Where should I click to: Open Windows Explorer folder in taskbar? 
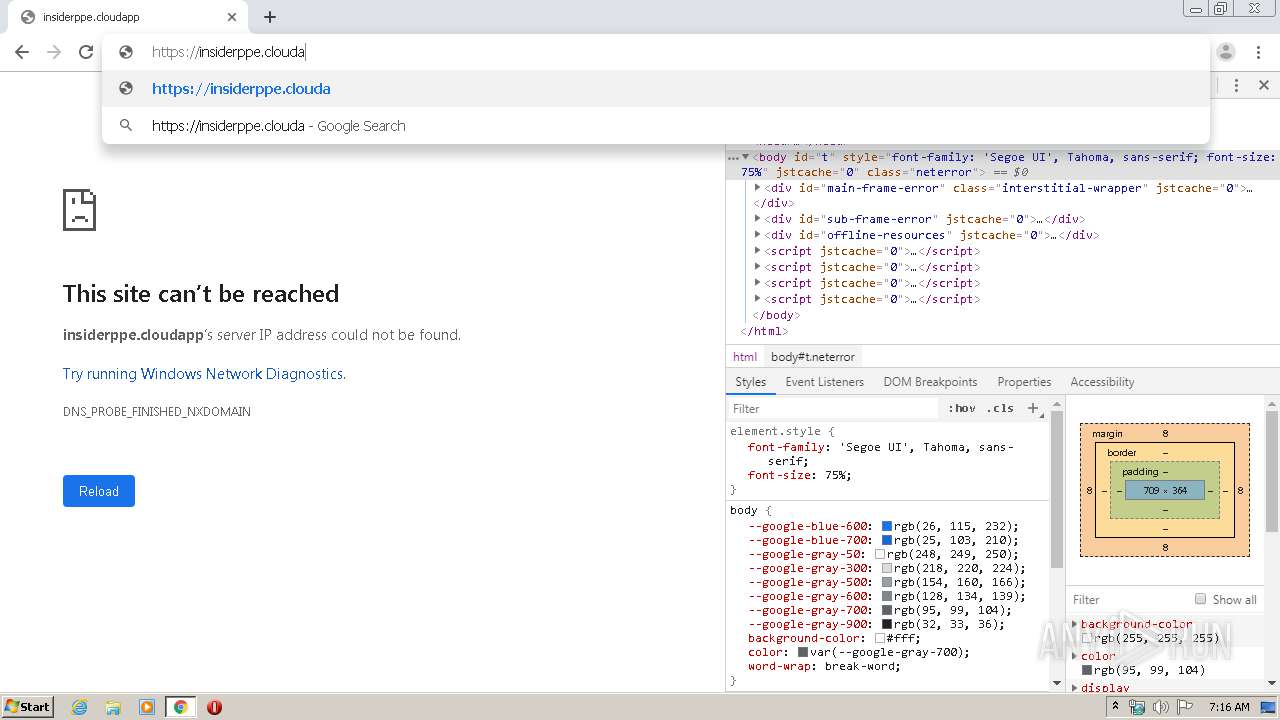coord(113,707)
